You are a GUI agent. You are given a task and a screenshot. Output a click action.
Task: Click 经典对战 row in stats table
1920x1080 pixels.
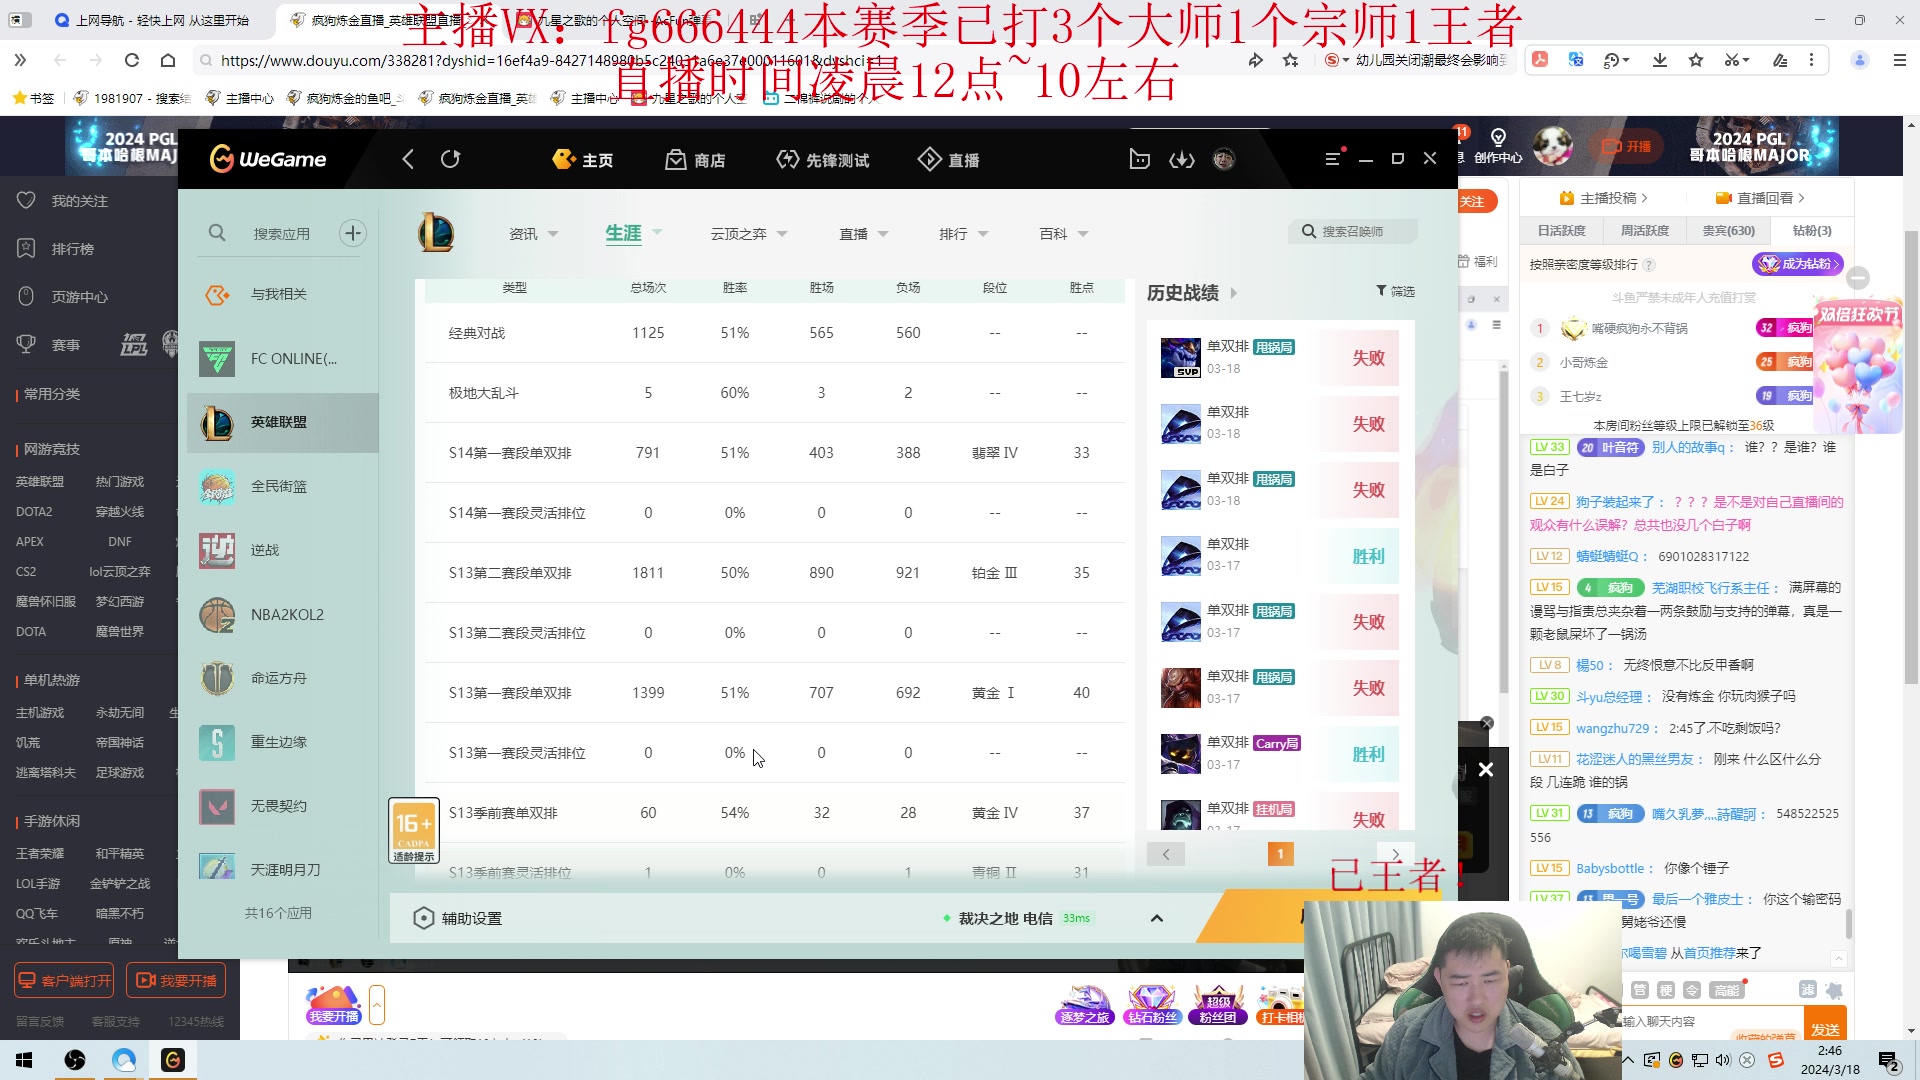pyautogui.click(x=775, y=333)
